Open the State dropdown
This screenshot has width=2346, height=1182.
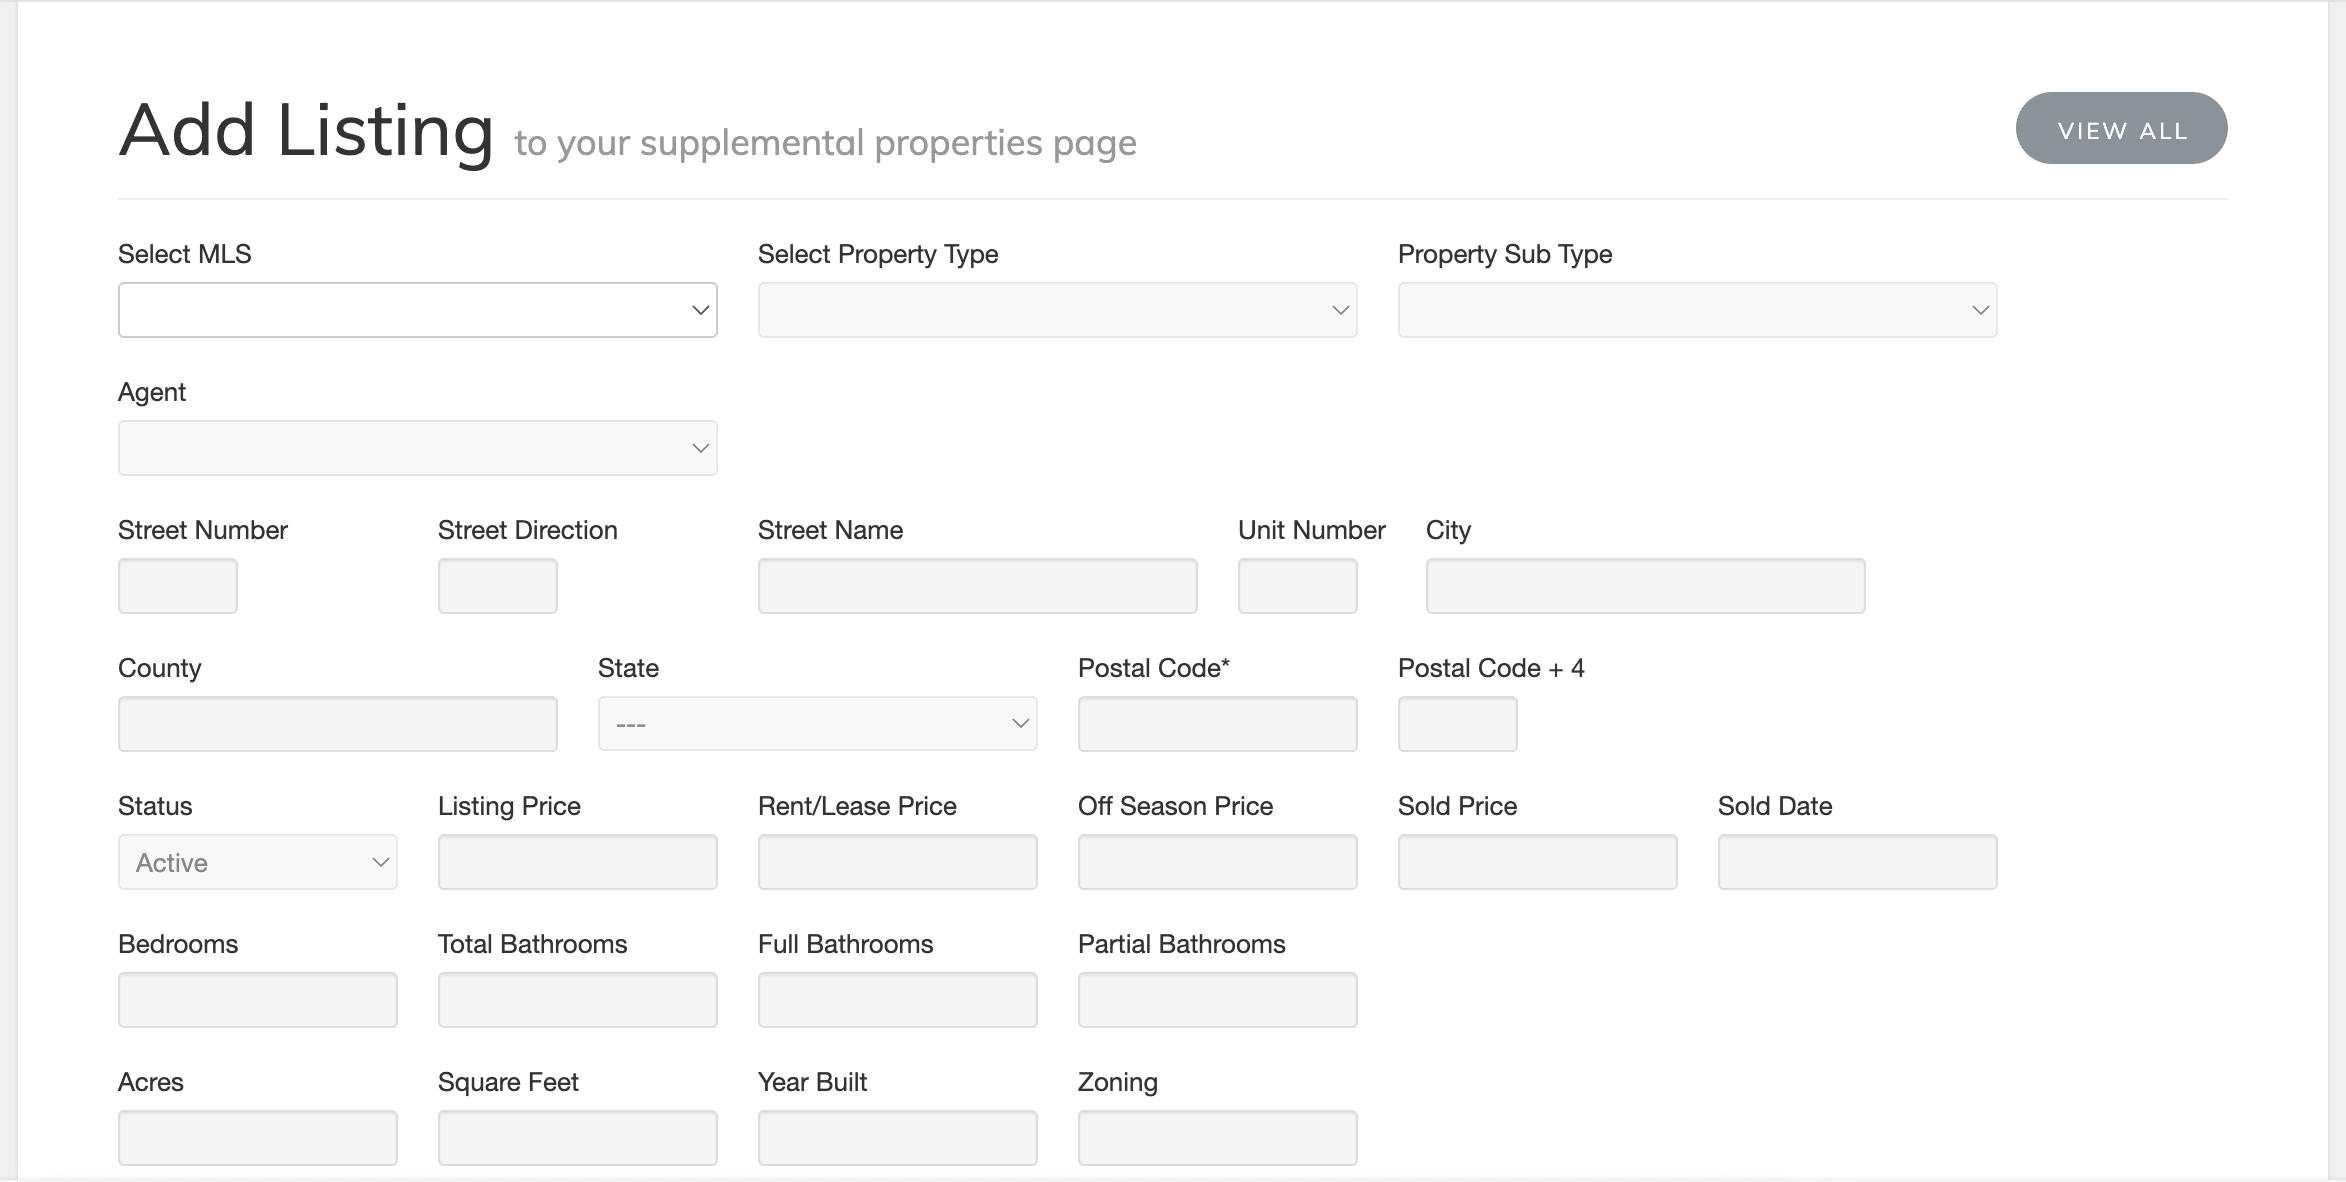coord(817,724)
